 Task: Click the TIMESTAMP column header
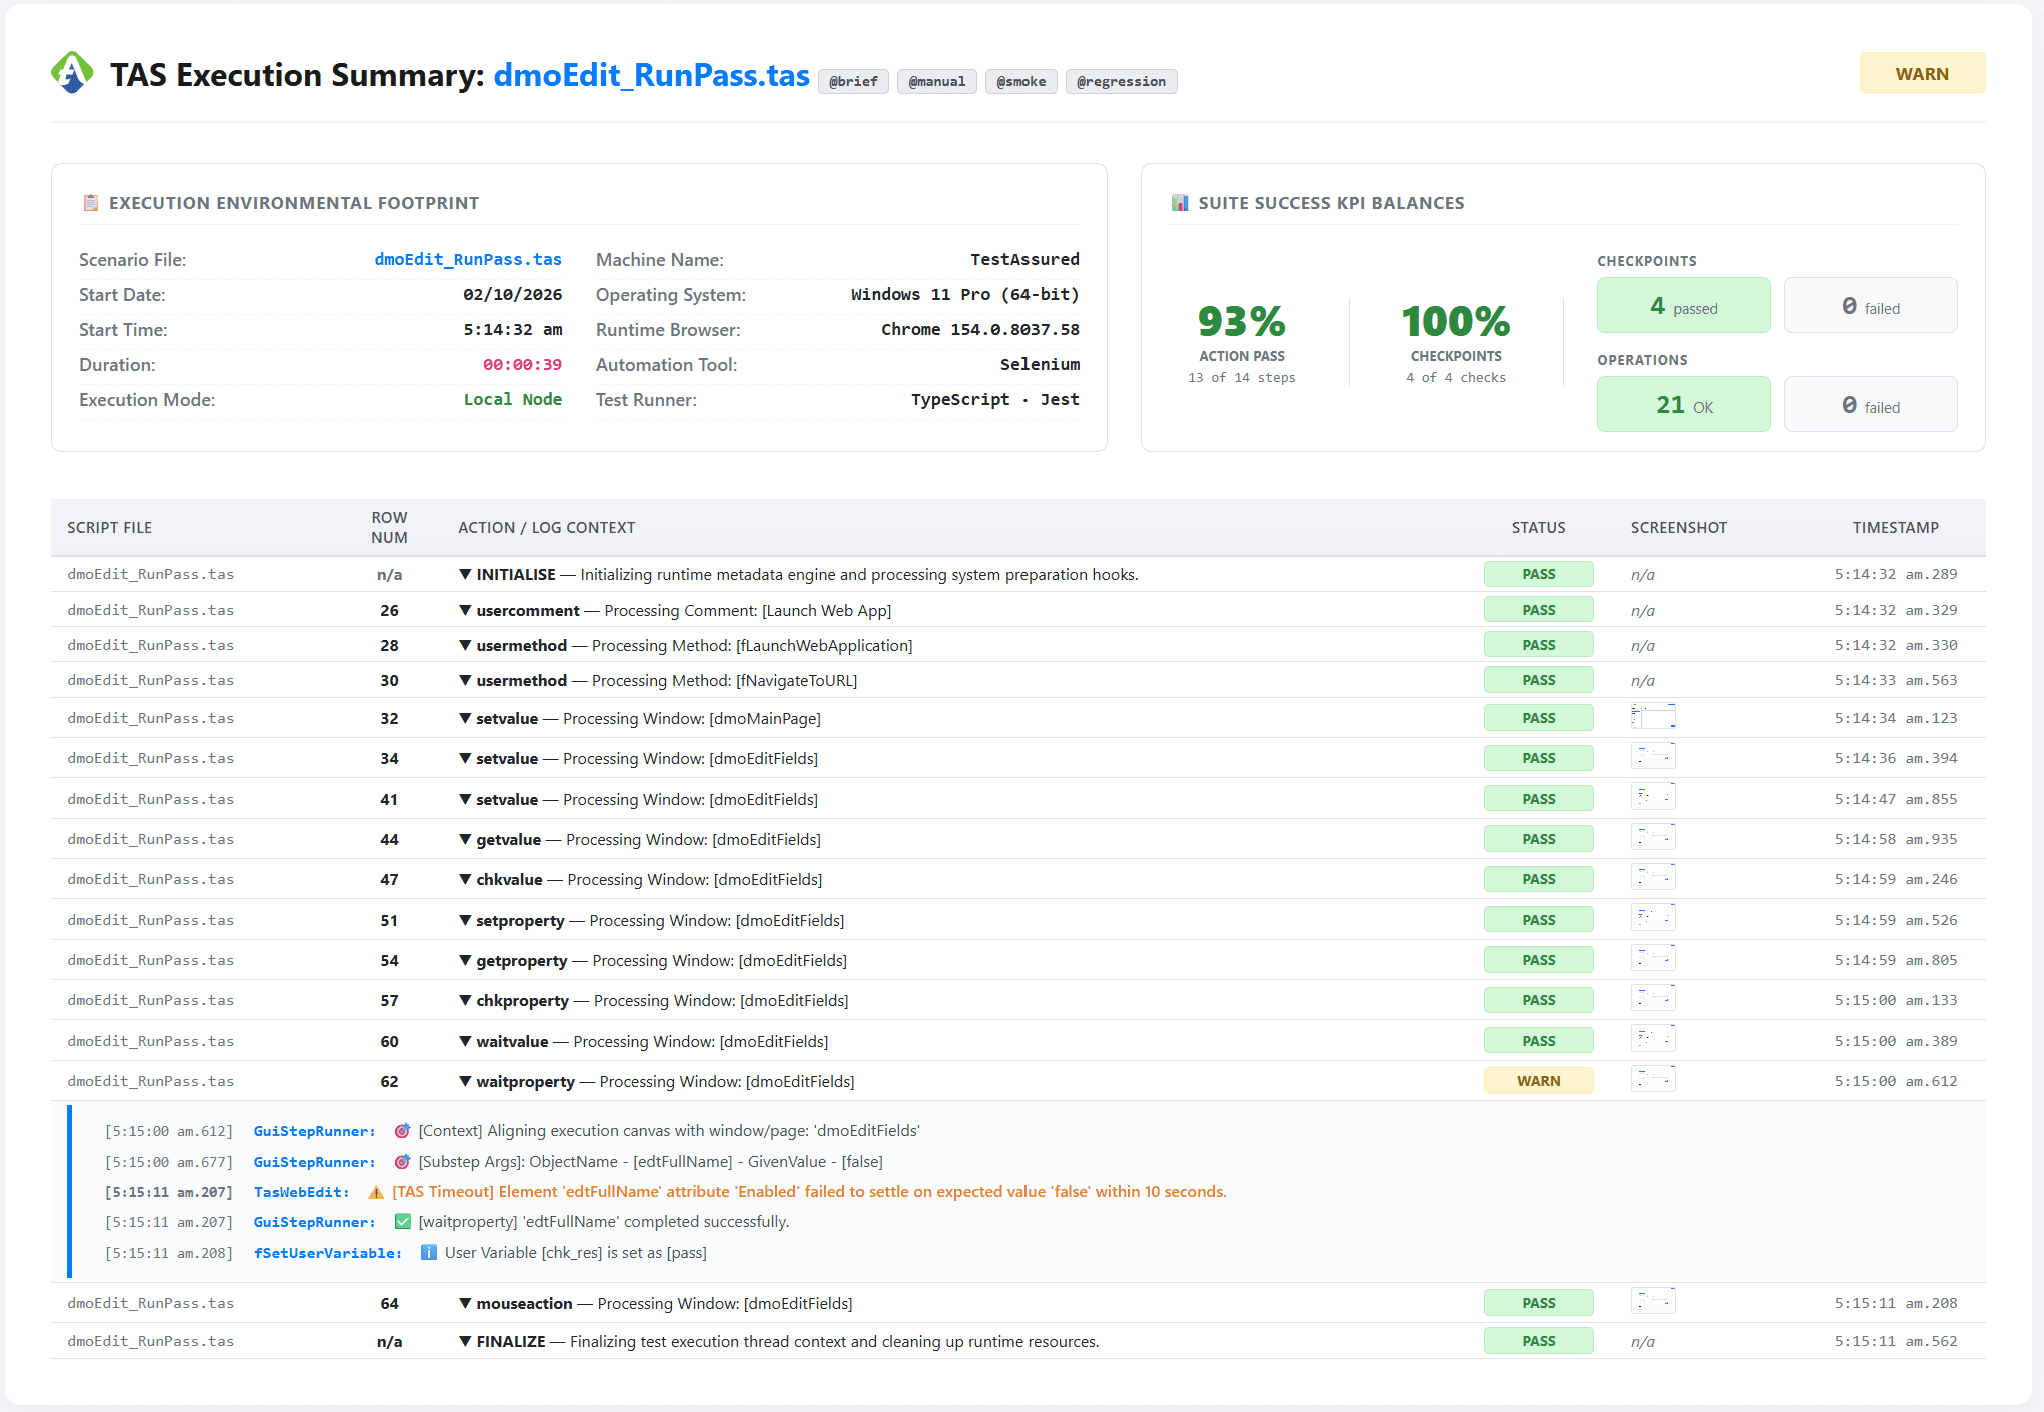point(1895,527)
